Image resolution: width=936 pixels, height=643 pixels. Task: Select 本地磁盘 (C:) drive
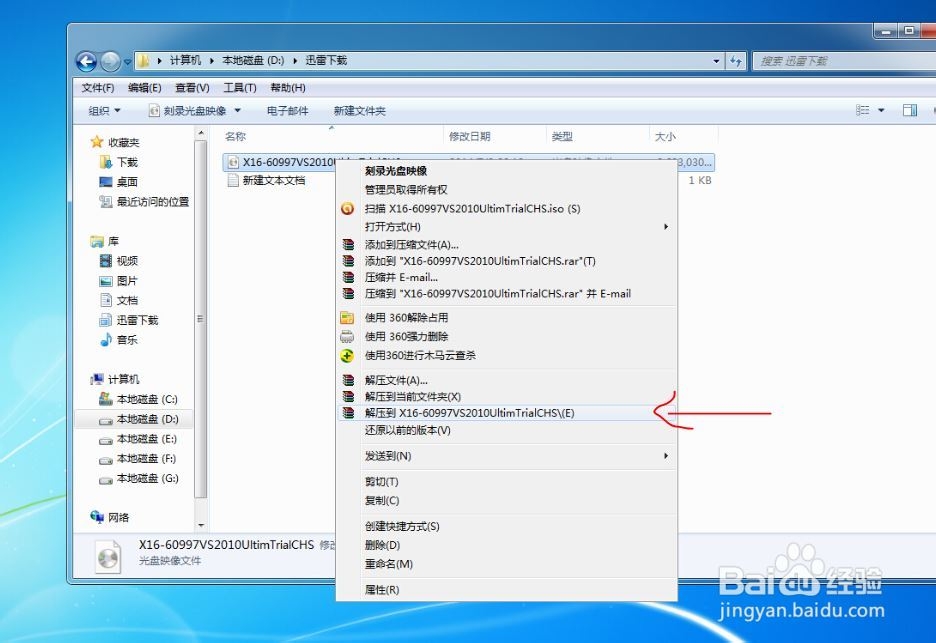point(138,399)
